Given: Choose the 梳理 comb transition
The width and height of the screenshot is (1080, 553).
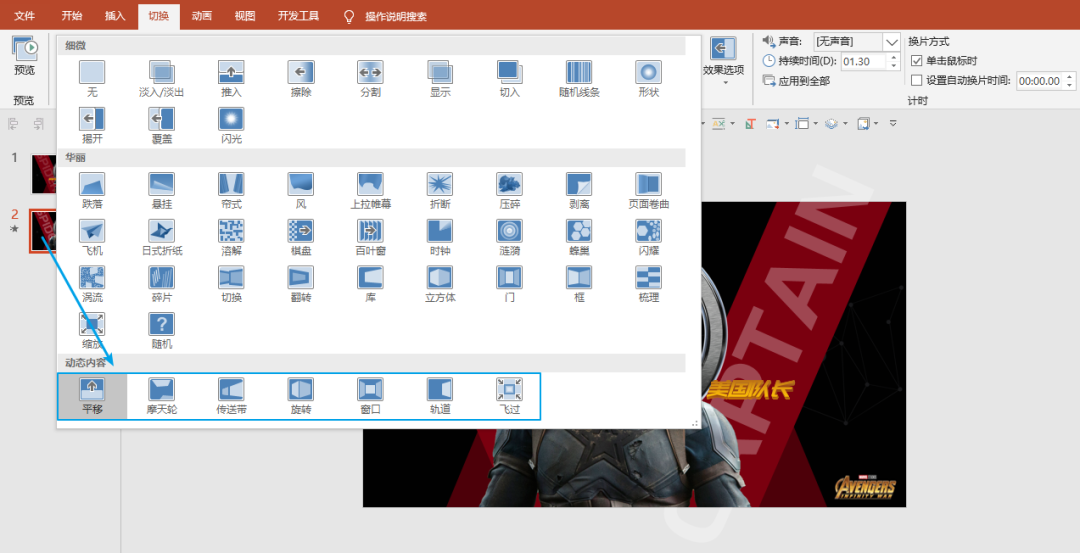Looking at the screenshot, I should (649, 284).
